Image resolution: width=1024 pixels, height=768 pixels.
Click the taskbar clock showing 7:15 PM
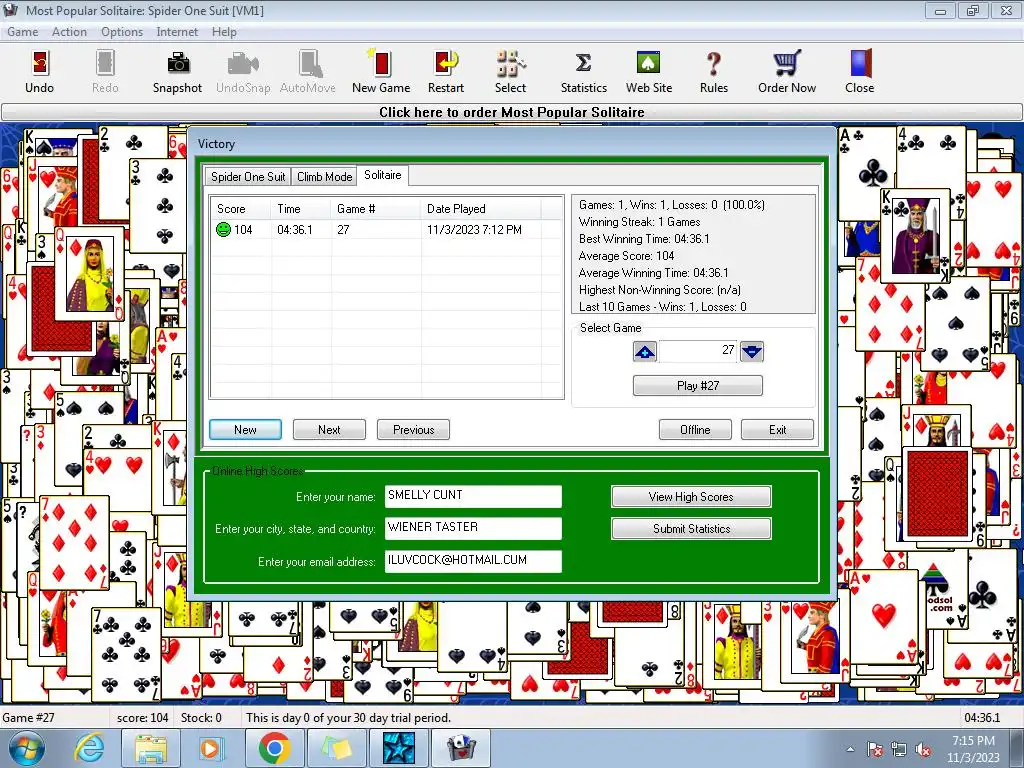tap(973, 749)
